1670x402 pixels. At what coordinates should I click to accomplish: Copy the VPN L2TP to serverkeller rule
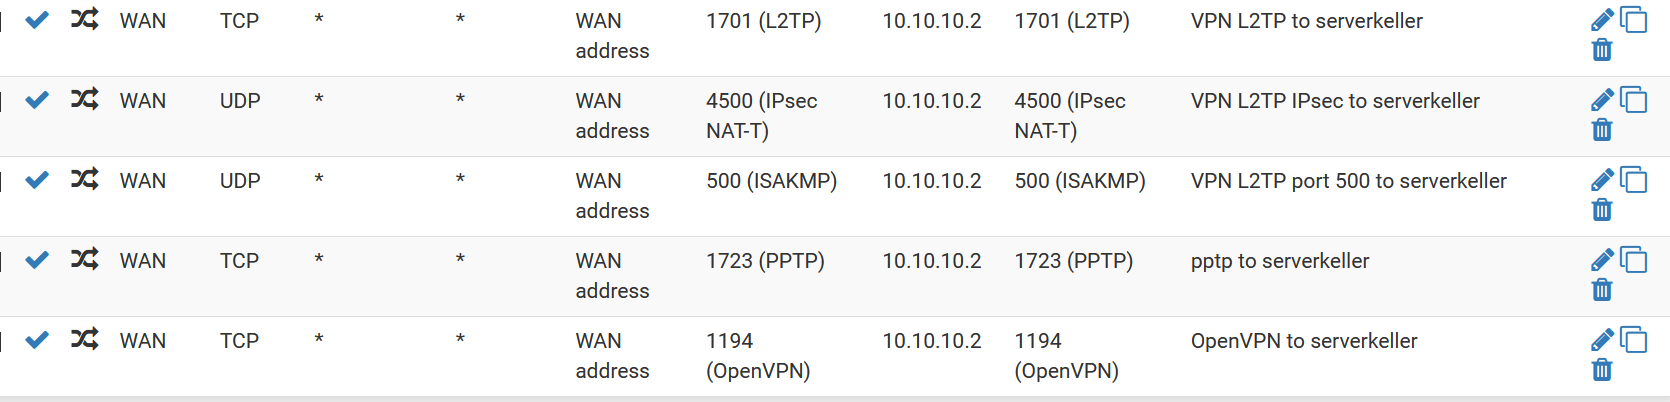pos(1633,20)
